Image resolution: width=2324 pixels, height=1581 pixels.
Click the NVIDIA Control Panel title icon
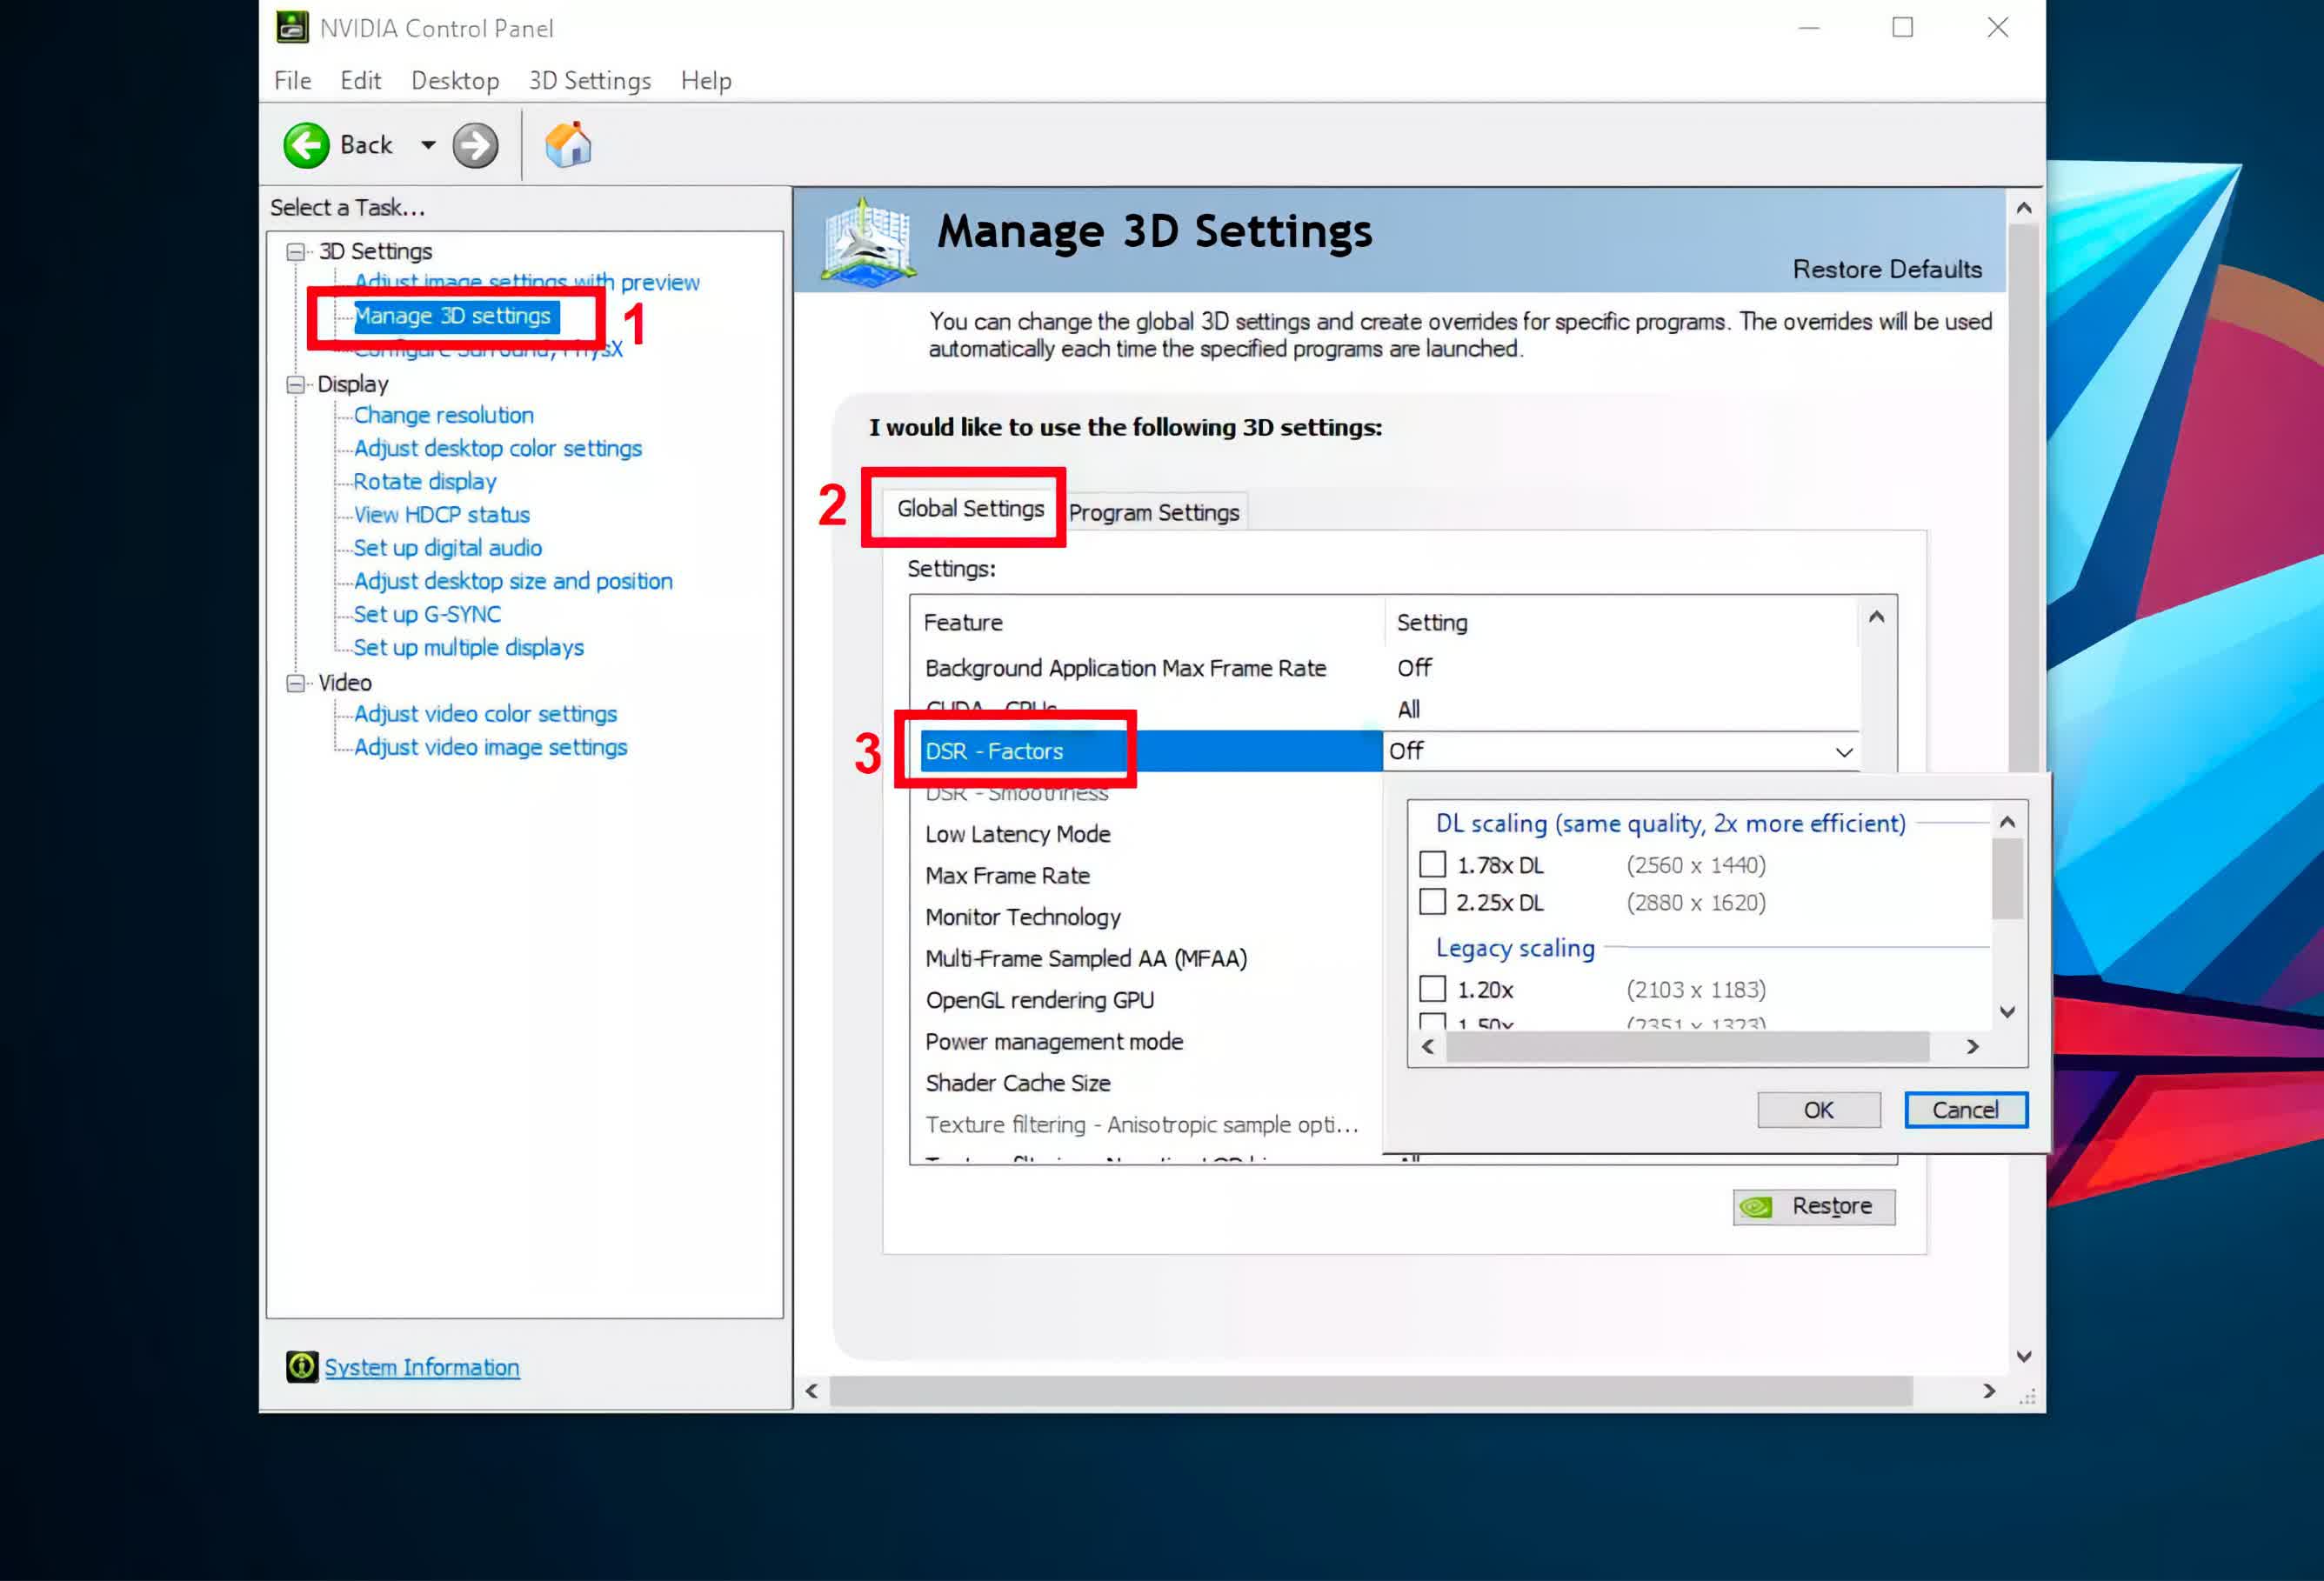click(x=292, y=27)
